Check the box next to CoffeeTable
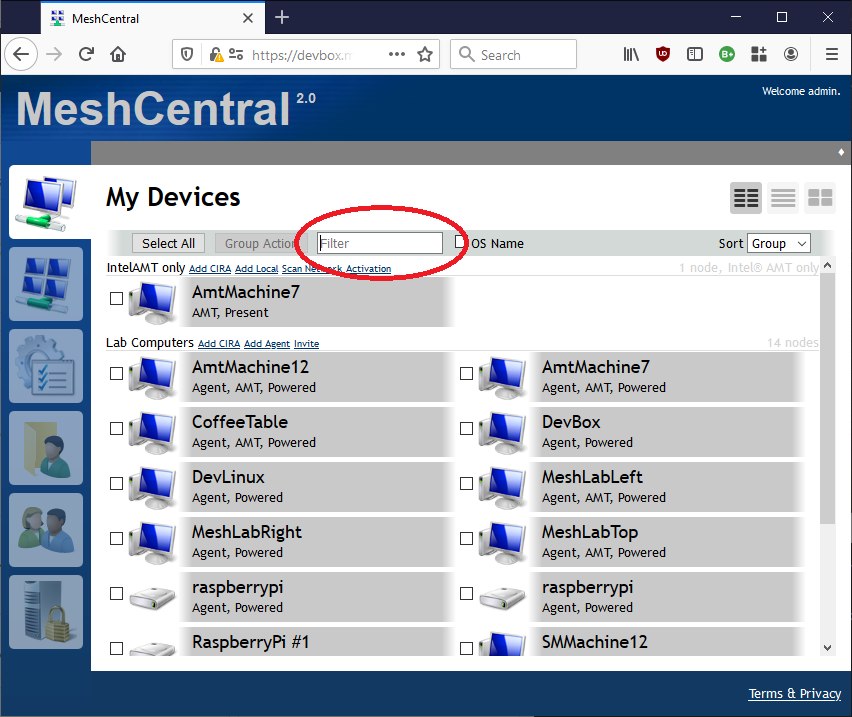The height and width of the screenshot is (717, 852). point(116,428)
